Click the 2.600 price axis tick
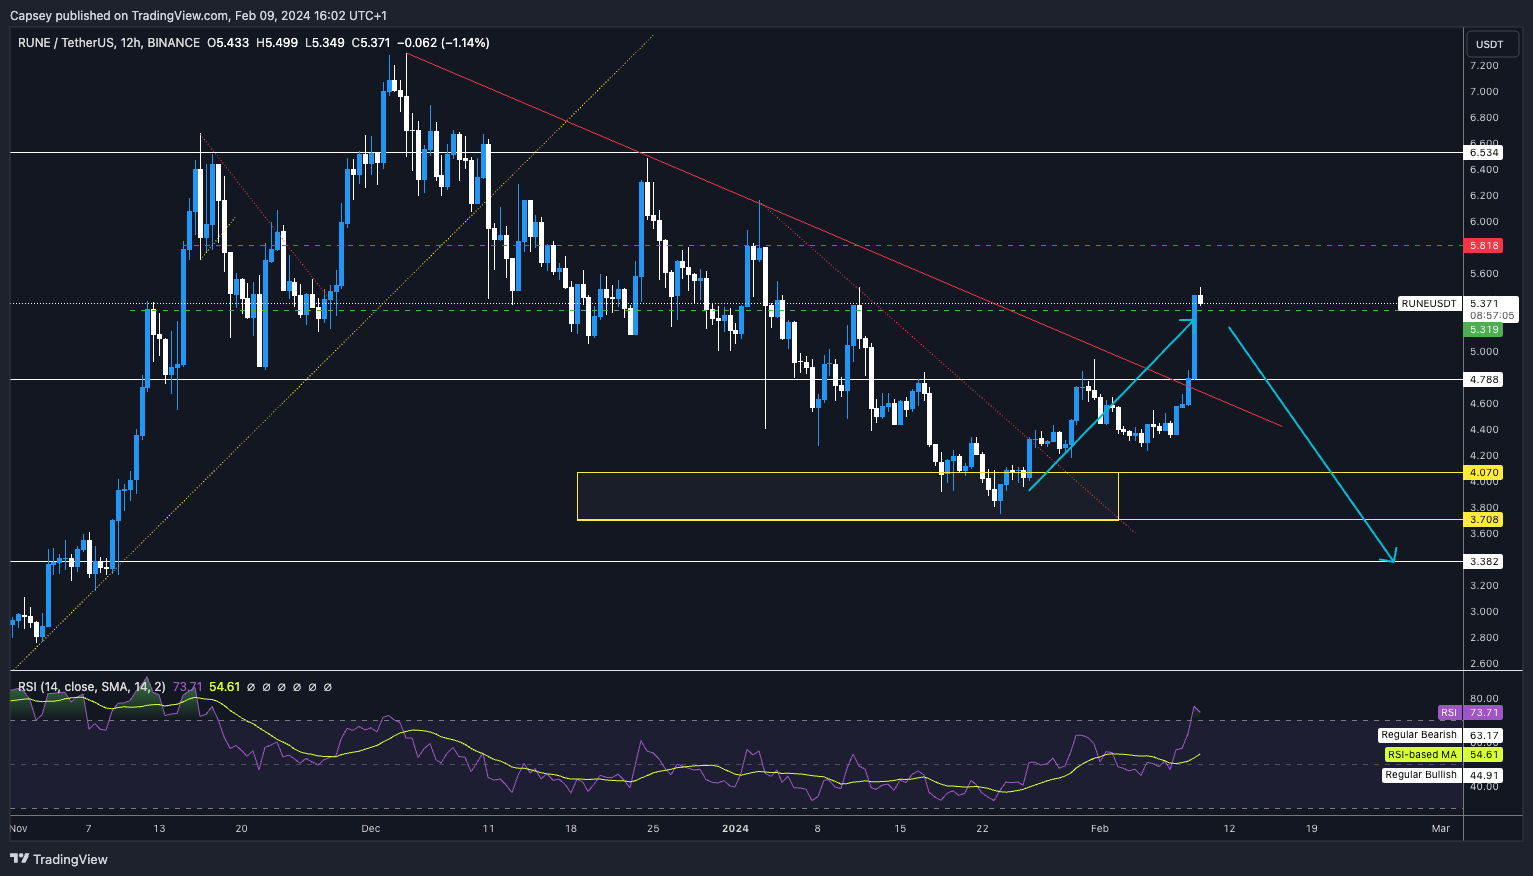The image size is (1533, 876). click(x=1484, y=664)
